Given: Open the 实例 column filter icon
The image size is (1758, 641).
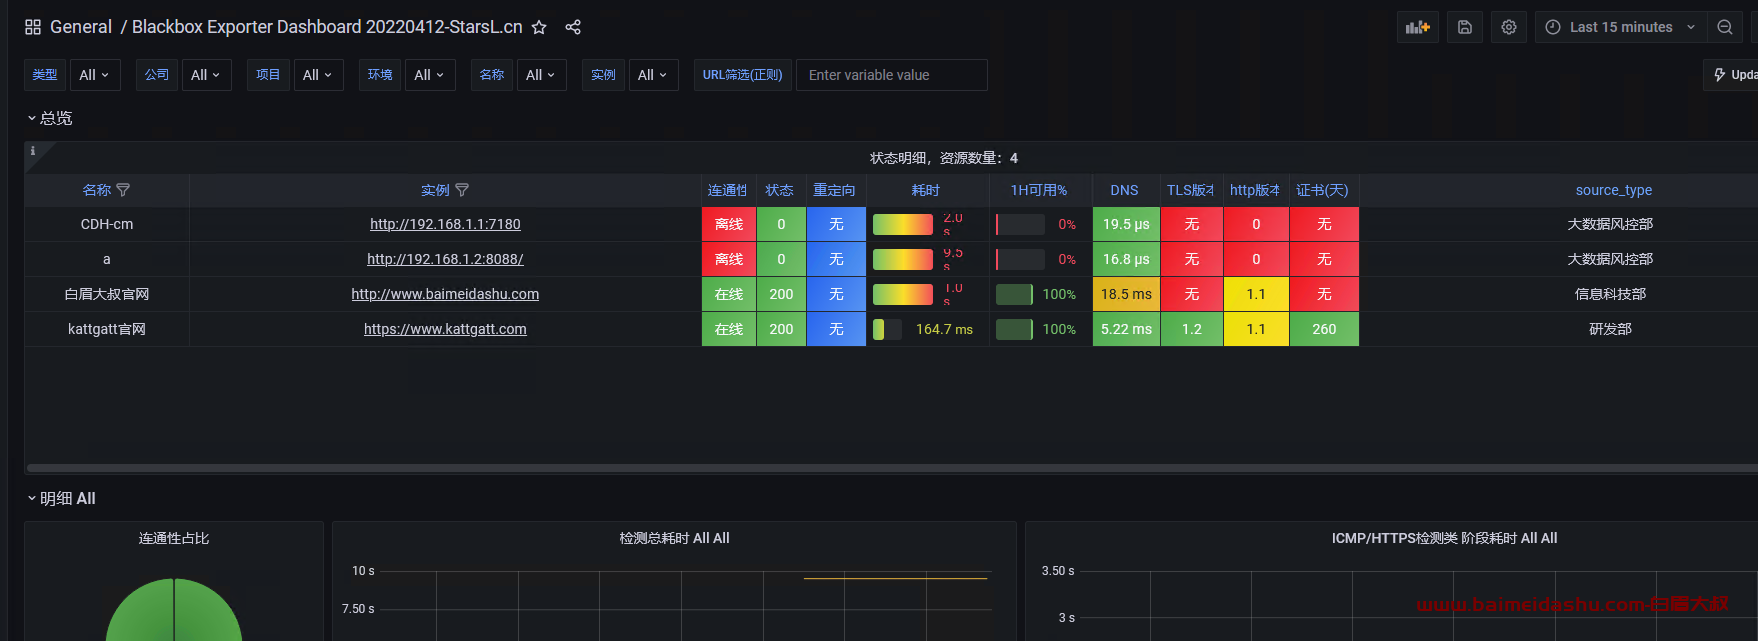Looking at the screenshot, I should (x=462, y=190).
